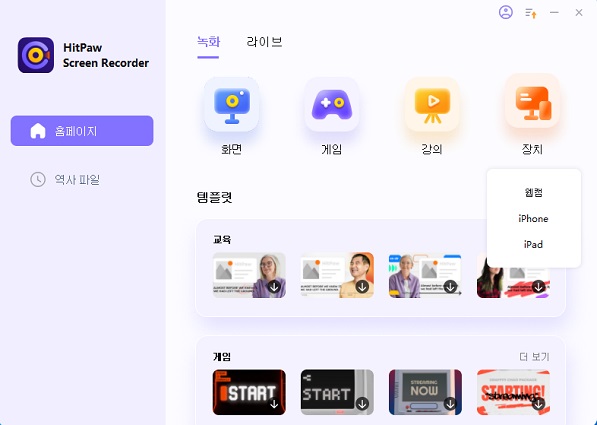Minimize the HitPaw window
Screen dimensions: 597x425
pos(554,13)
